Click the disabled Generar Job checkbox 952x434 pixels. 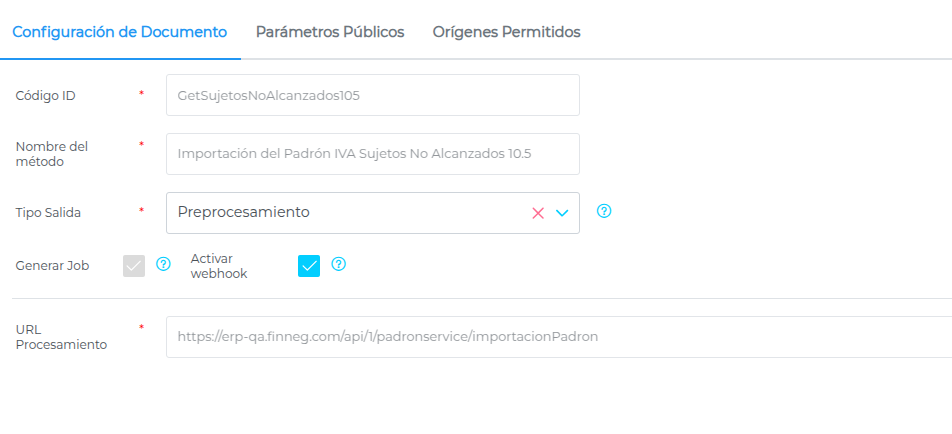[x=134, y=265]
